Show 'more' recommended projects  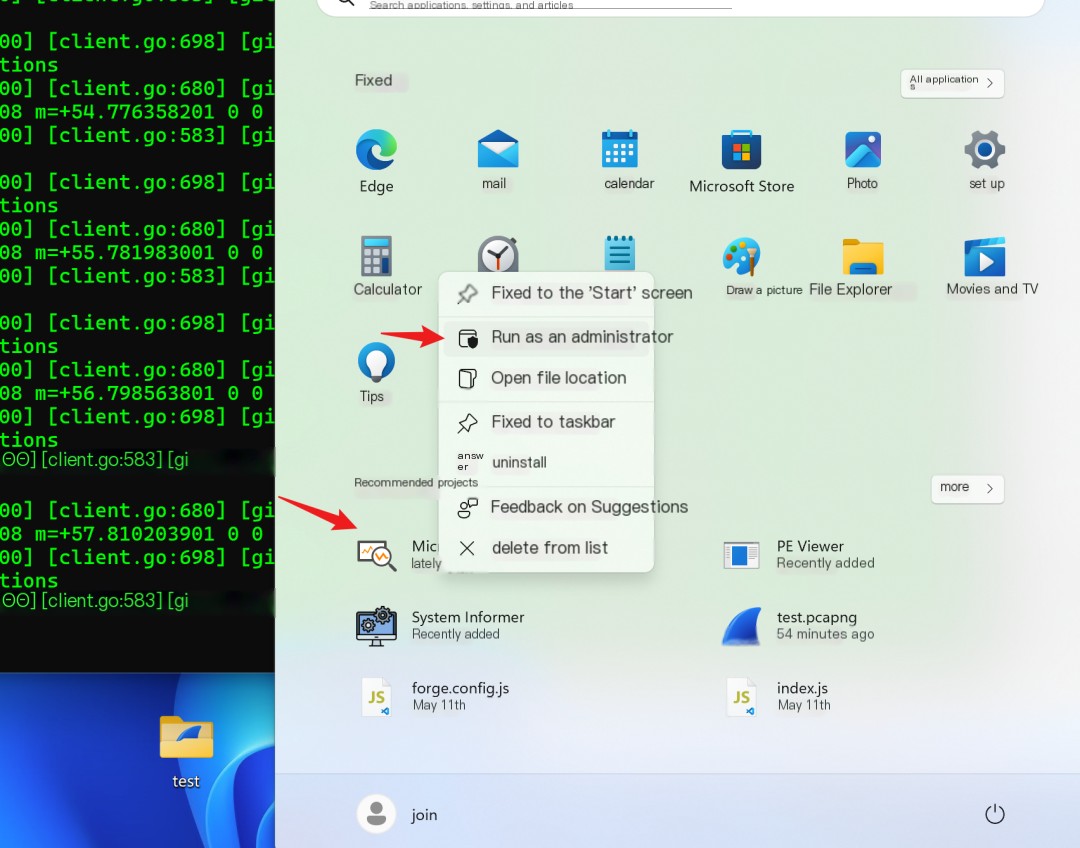[967, 488]
